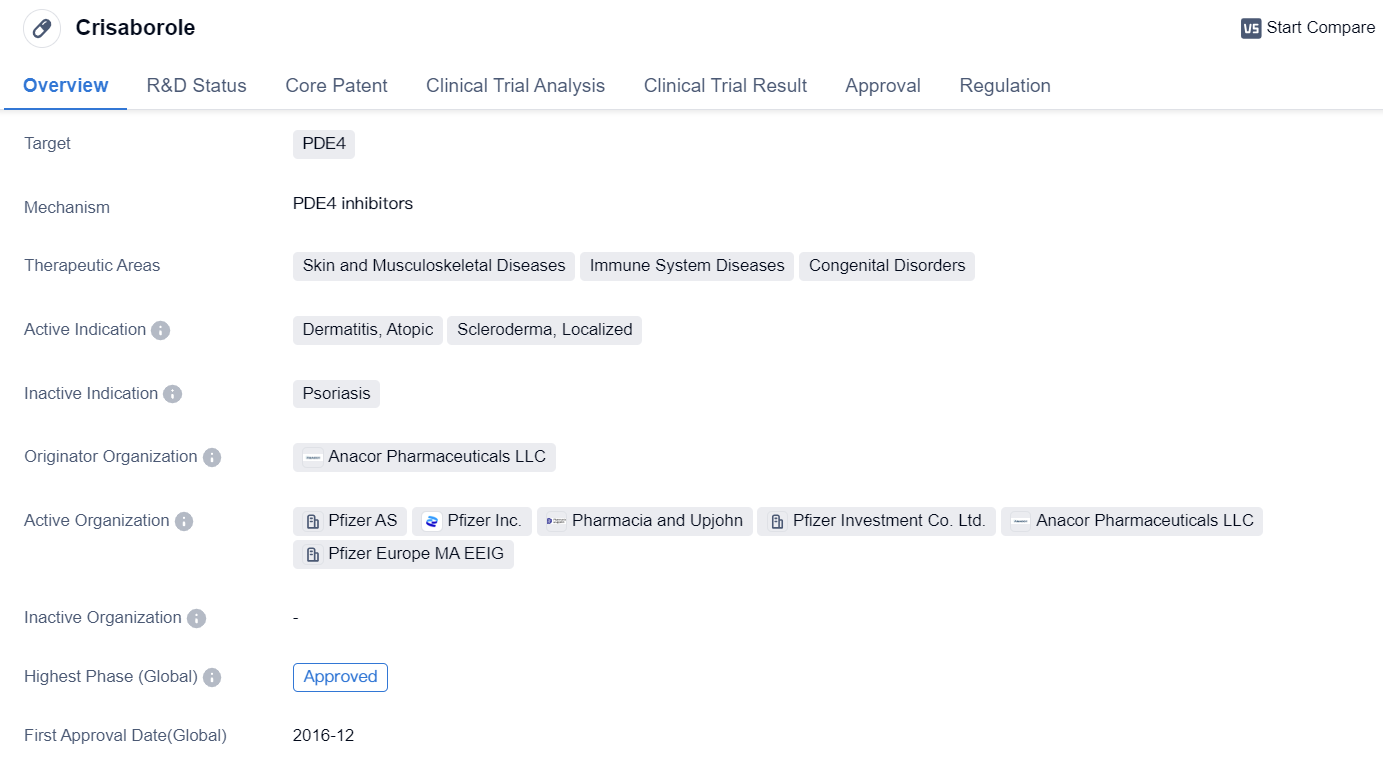Click info icon next to Active Indication
This screenshot has height=769, width=1383.
[160, 330]
